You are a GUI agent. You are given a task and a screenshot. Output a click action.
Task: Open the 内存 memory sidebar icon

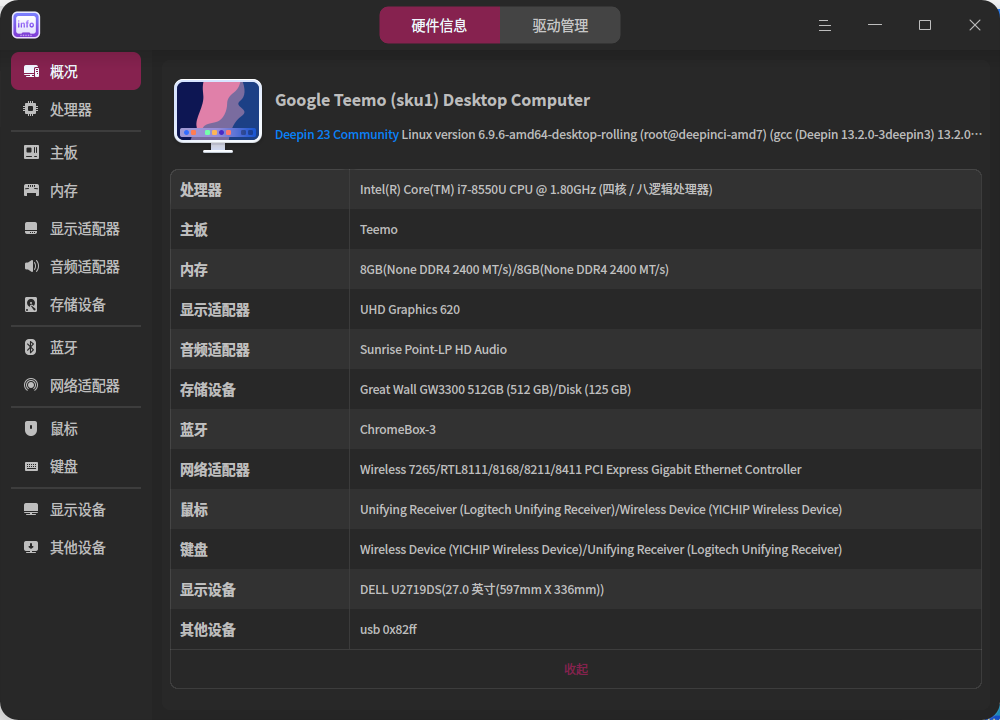[31, 190]
